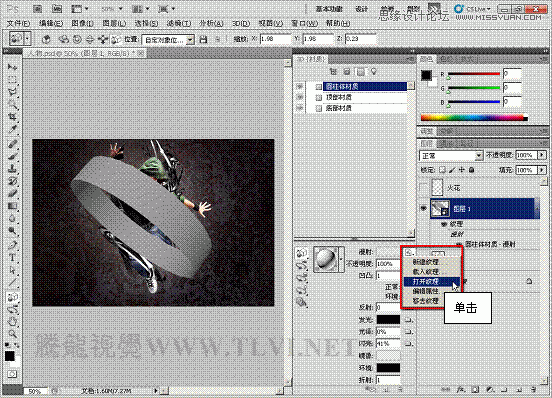Select the Hand tool

click(12, 321)
